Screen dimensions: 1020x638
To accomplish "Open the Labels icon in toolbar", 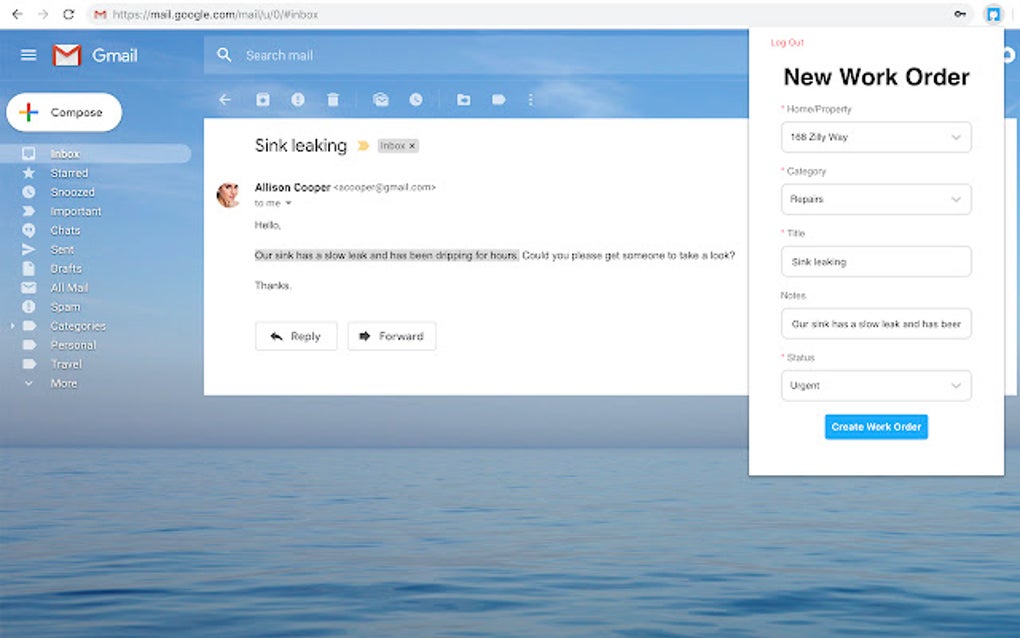I will [x=499, y=100].
